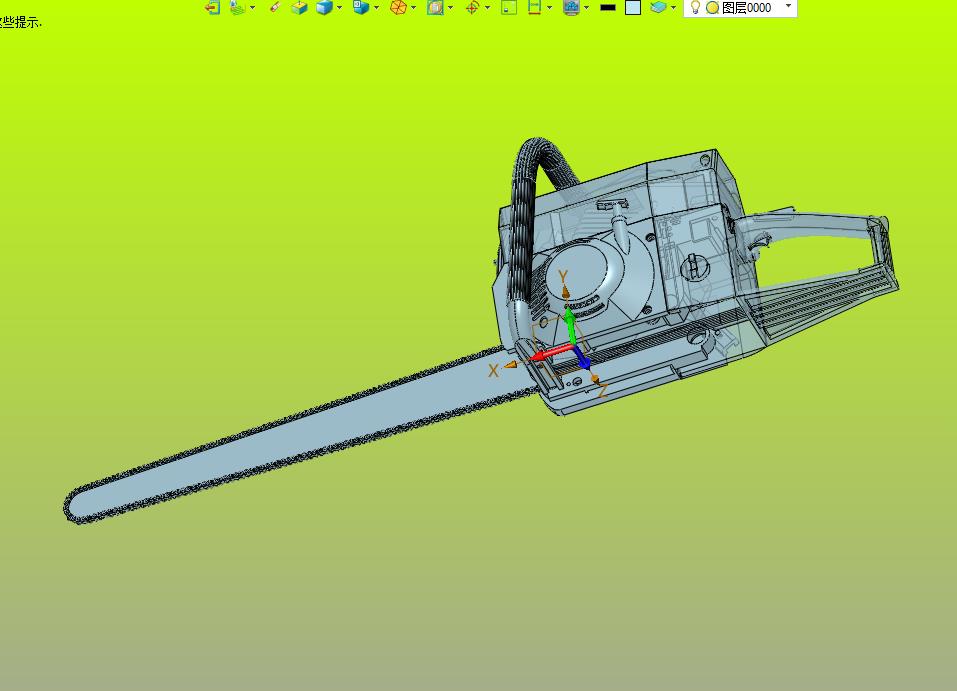Click the blue slab layer icon
Viewport: 957px width, 691px height.
(658, 7)
